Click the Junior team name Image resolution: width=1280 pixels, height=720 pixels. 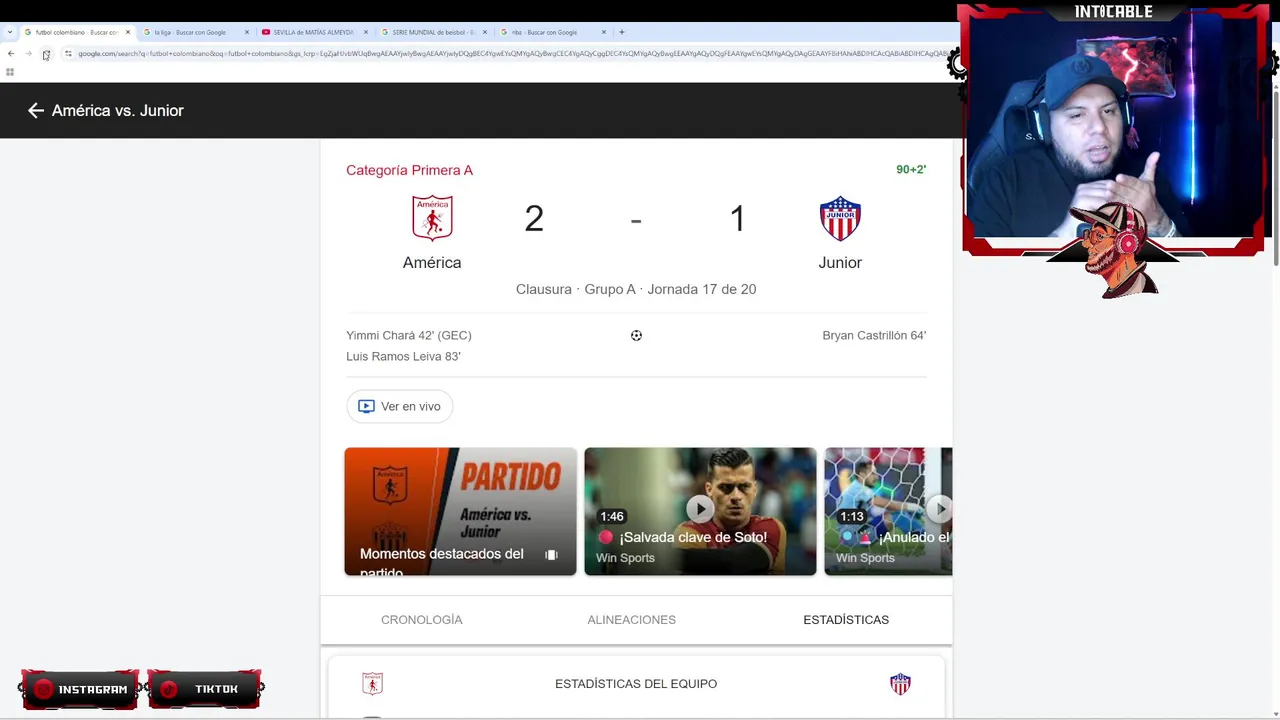840,263
